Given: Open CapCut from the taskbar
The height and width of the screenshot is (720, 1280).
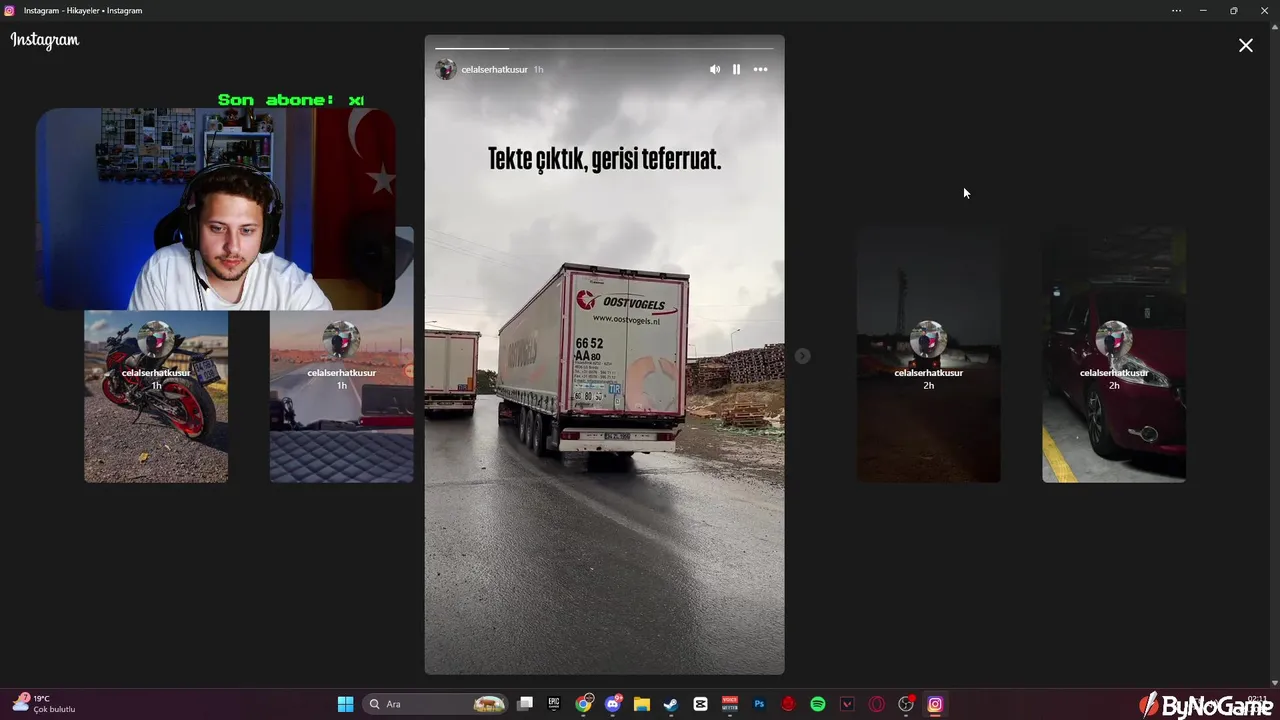Looking at the screenshot, I should click(x=700, y=704).
